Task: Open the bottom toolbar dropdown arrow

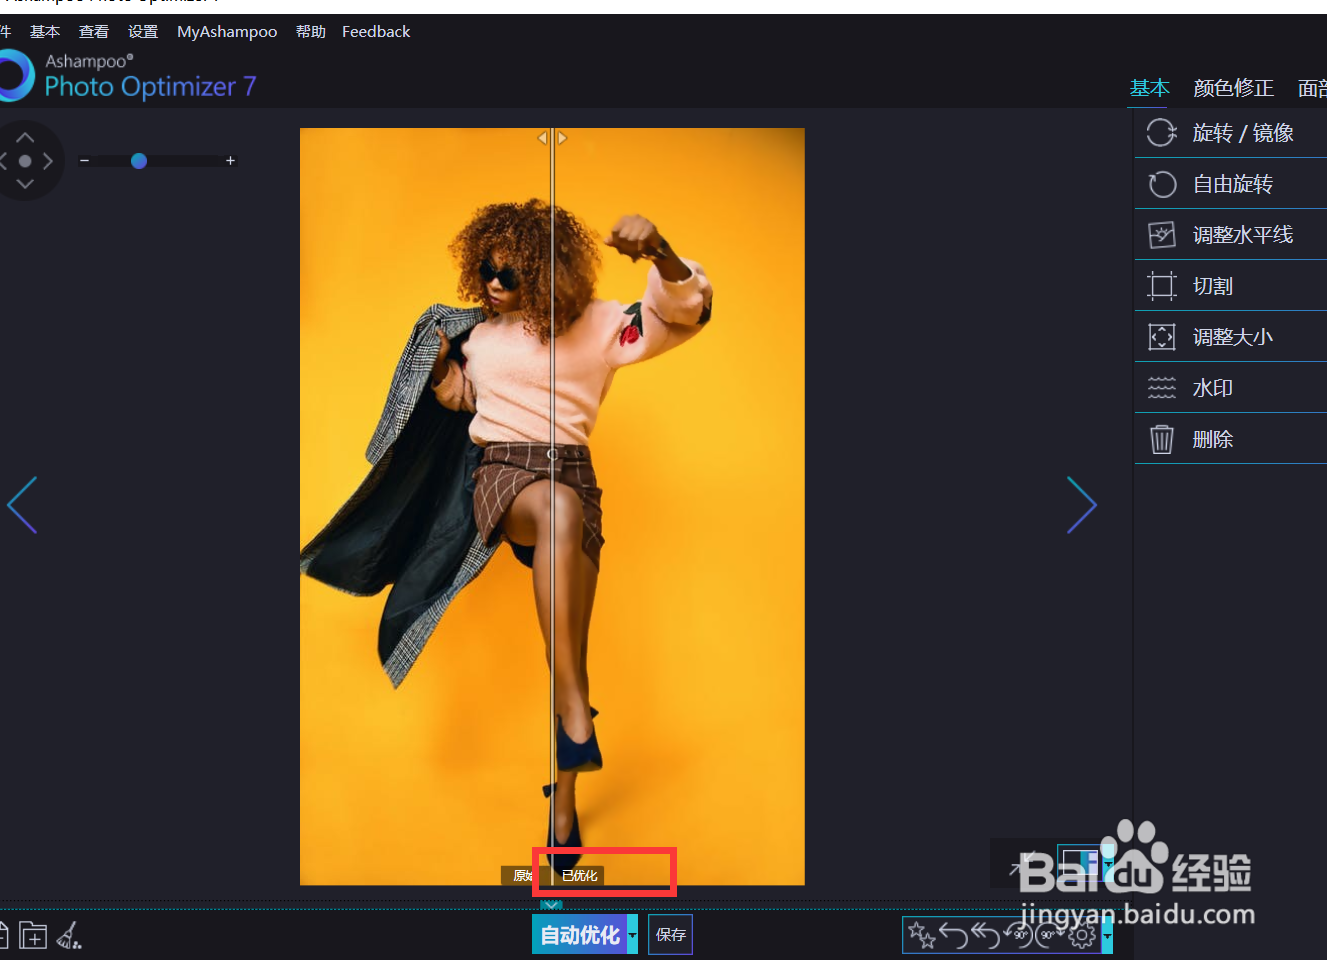Action: [1107, 936]
